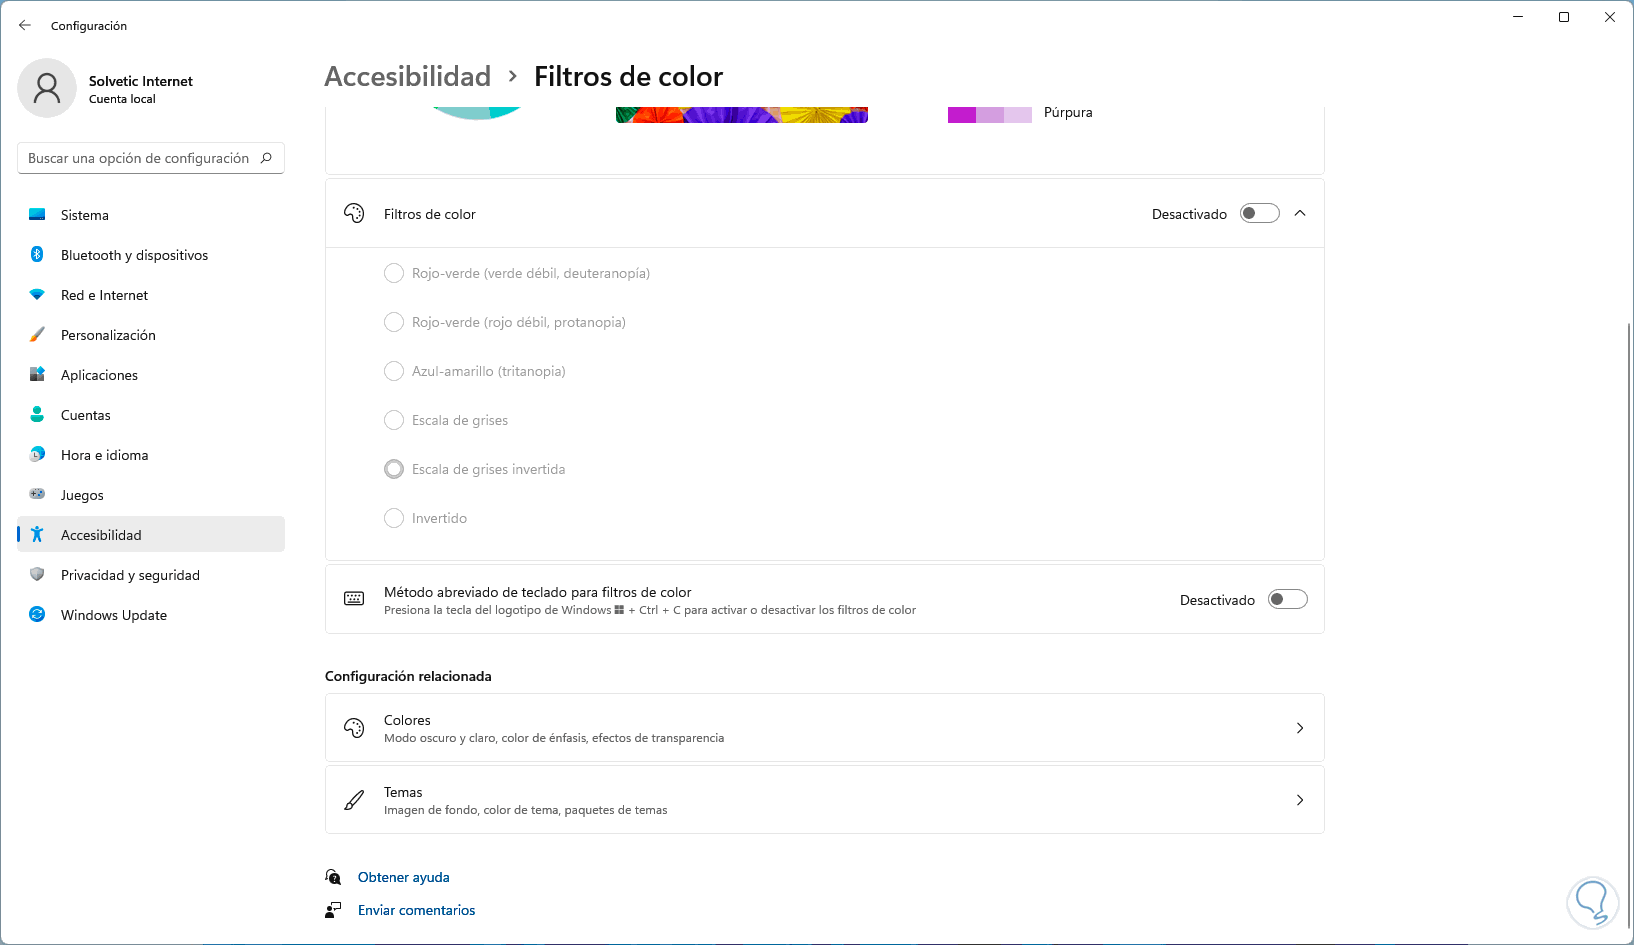
Task: Open Bluetooth y dispositivos via its icon
Action: tap(37, 255)
